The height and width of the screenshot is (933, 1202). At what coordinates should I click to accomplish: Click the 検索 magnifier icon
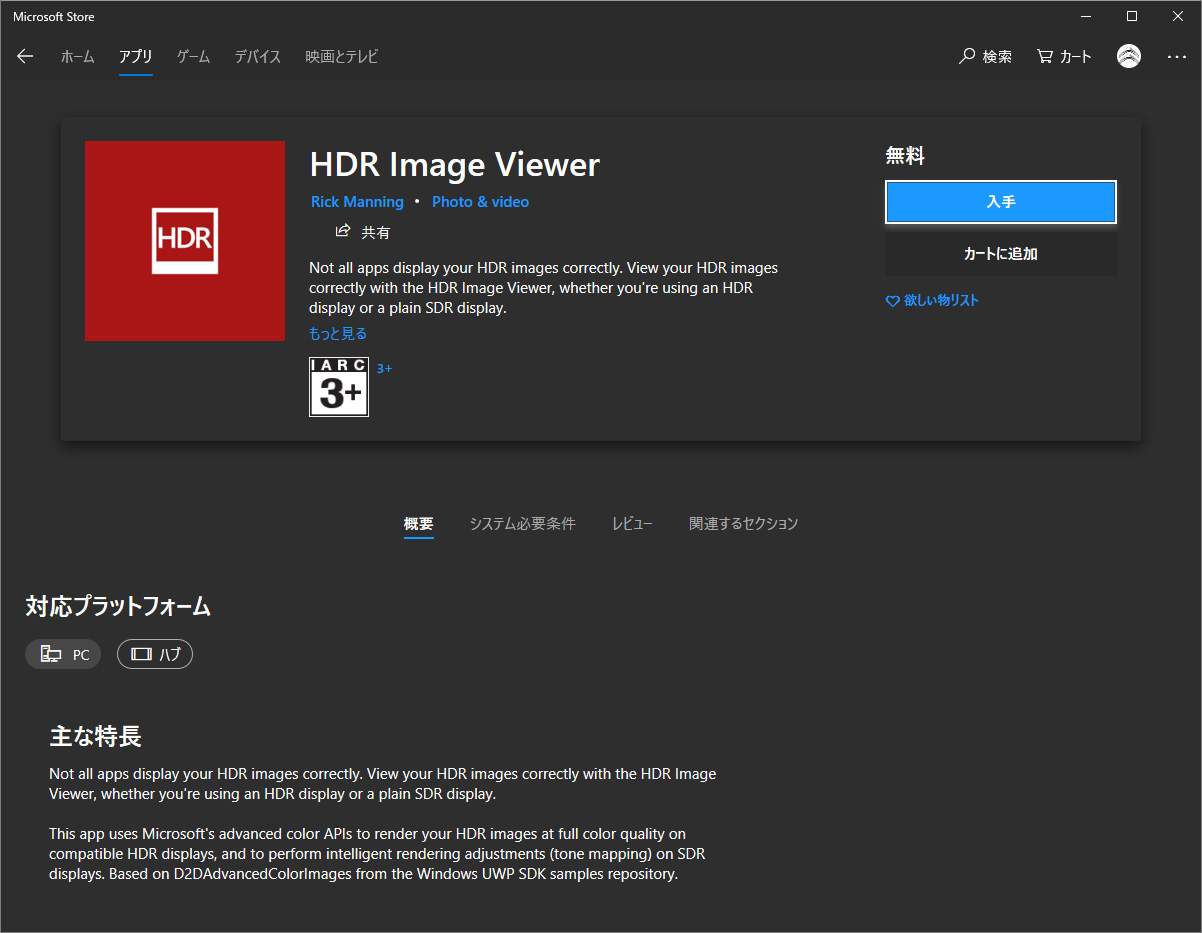pyautogui.click(x=967, y=57)
